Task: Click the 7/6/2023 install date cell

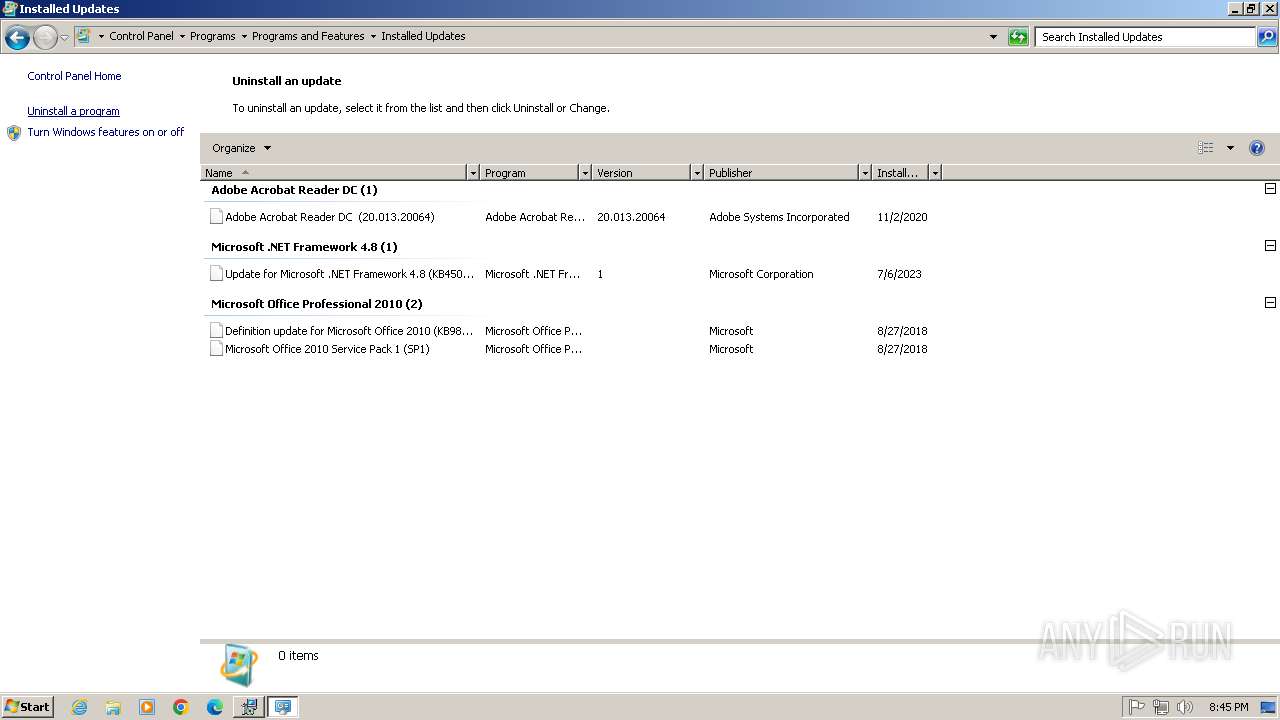Action: pyautogui.click(x=899, y=274)
